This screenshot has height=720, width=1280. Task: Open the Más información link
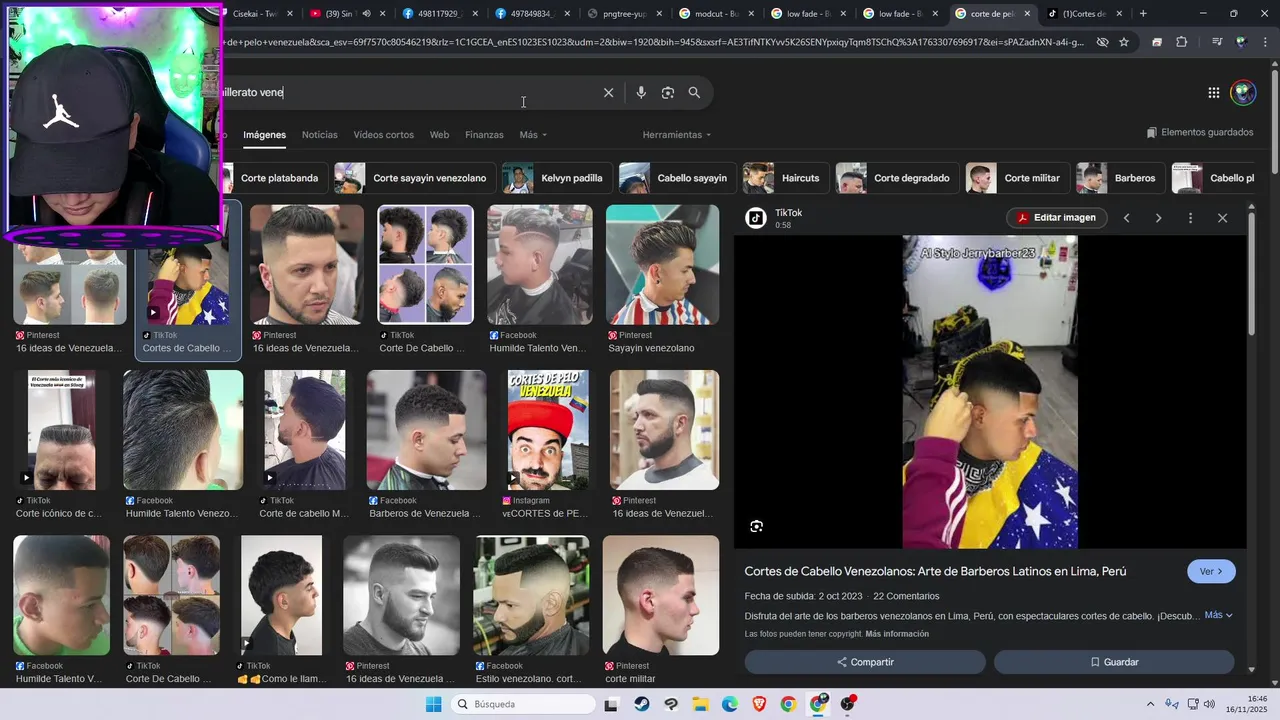pos(897,634)
